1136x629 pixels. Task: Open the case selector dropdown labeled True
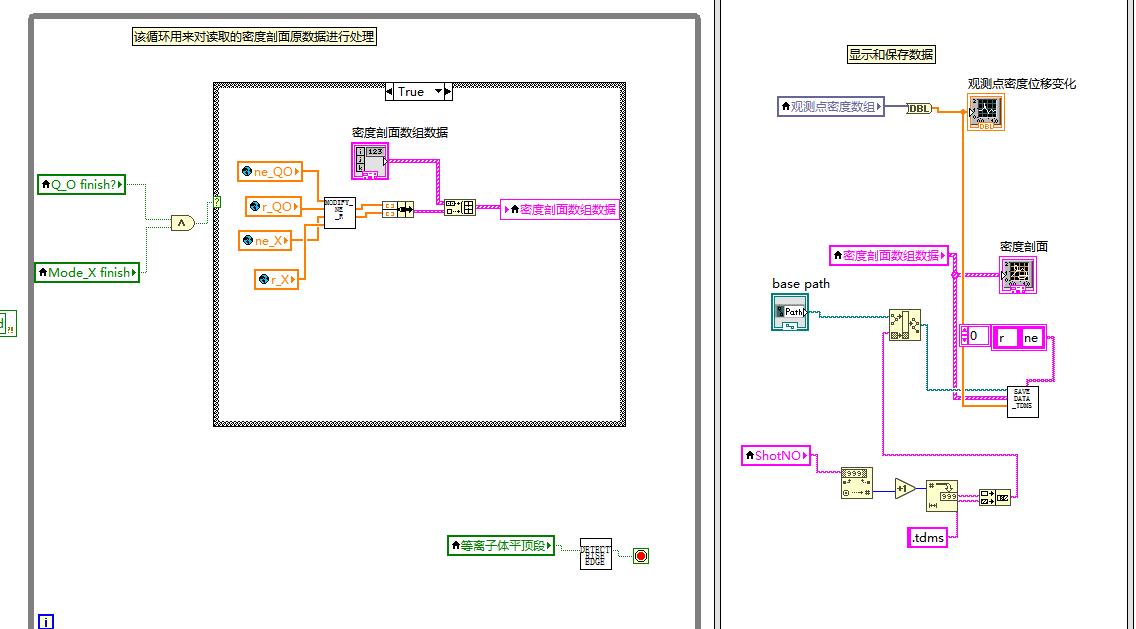pos(418,92)
